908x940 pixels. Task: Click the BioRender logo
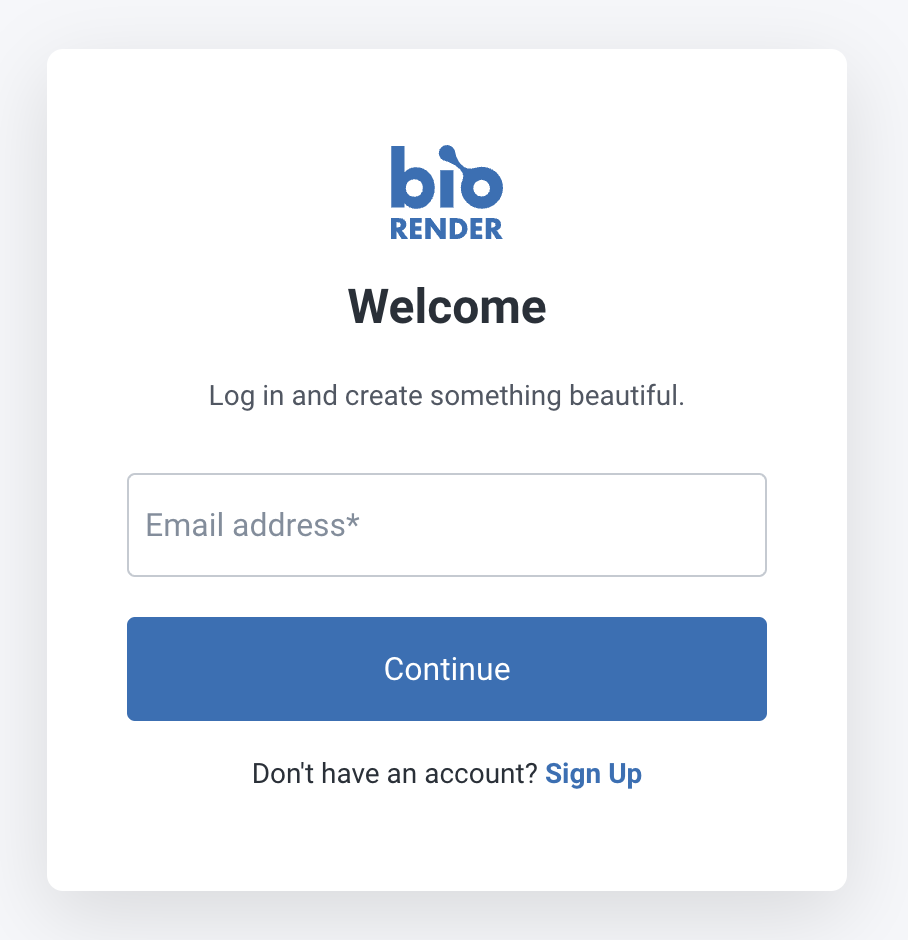click(x=446, y=193)
